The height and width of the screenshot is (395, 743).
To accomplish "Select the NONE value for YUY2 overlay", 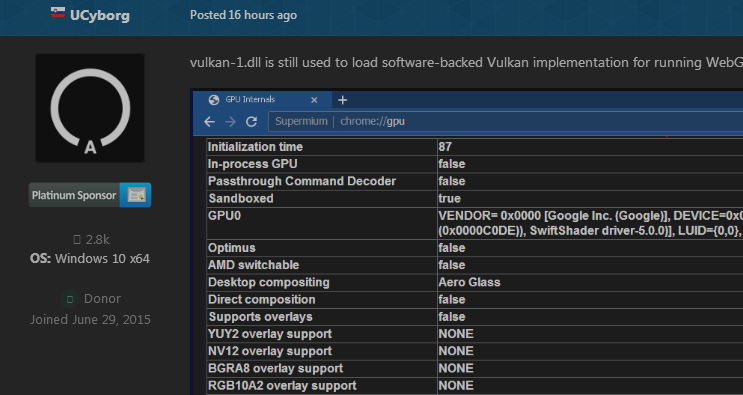I will (x=456, y=334).
